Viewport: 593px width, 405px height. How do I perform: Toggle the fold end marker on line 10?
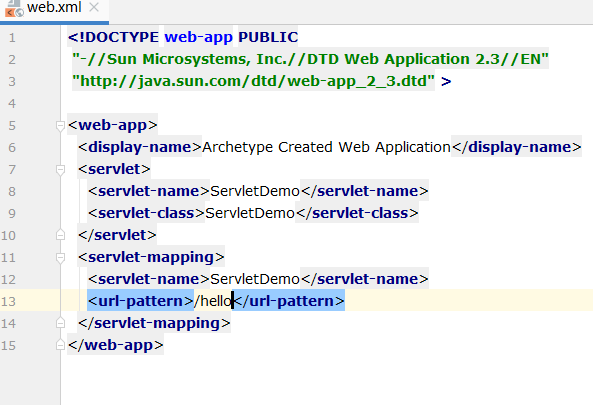tap(60, 235)
